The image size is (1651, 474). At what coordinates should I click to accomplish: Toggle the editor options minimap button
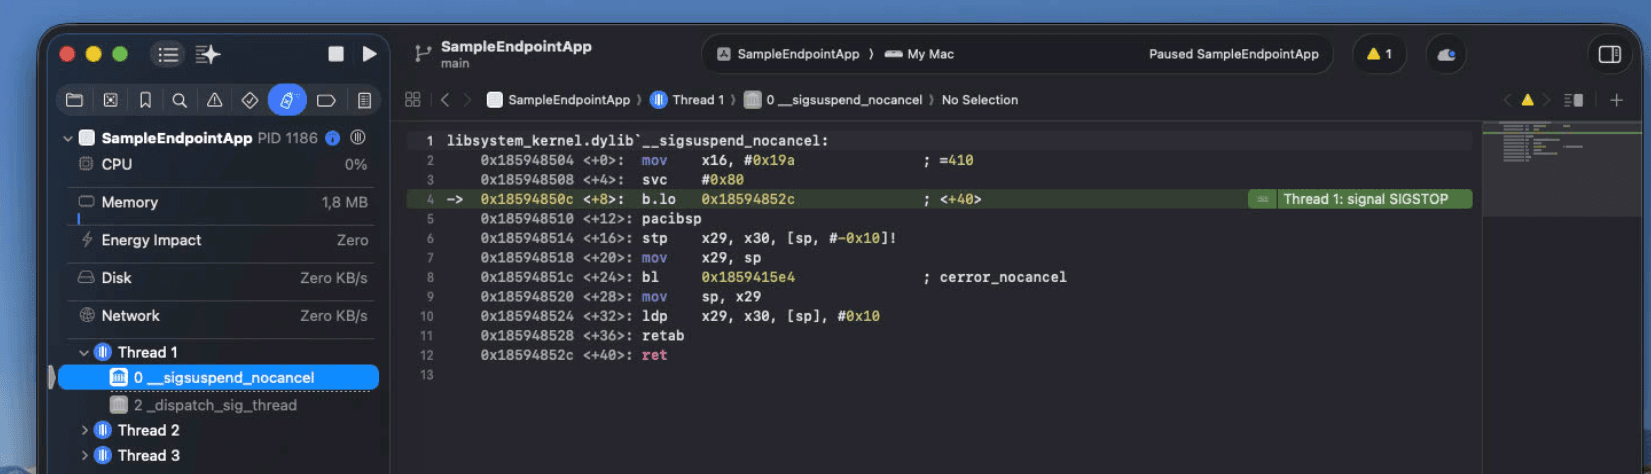pos(1573,100)
